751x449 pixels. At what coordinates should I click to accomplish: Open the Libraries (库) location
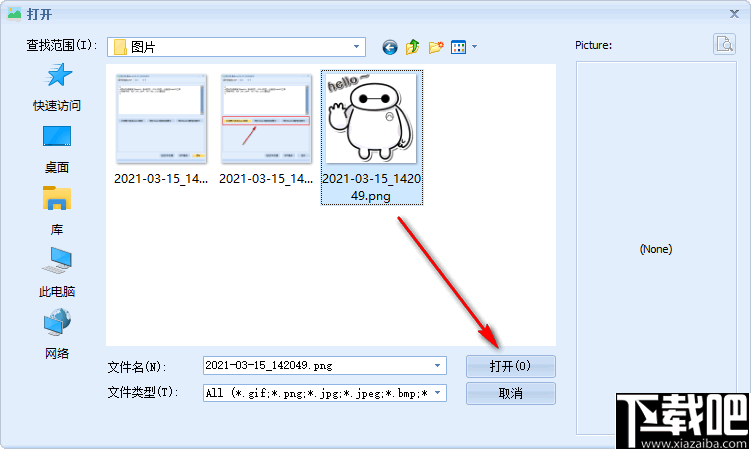point(57,211)
